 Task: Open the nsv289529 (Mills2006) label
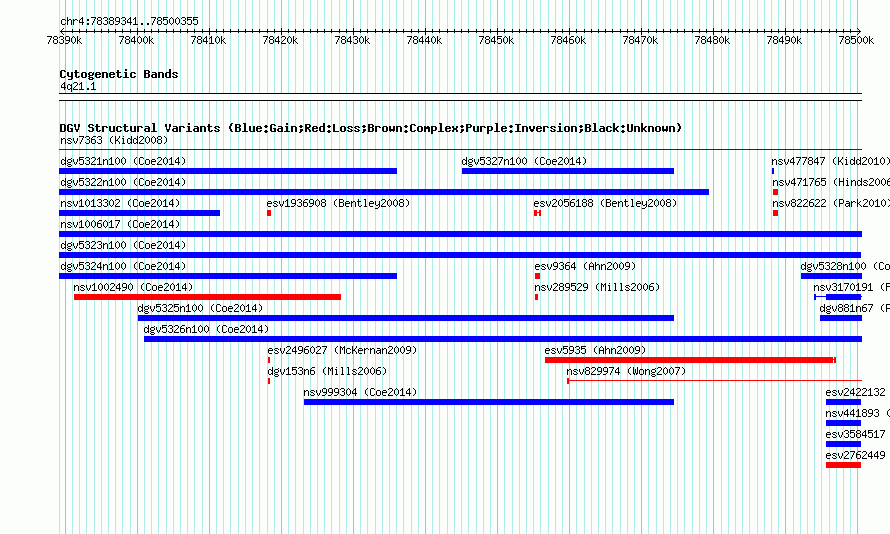click(597, 287)
